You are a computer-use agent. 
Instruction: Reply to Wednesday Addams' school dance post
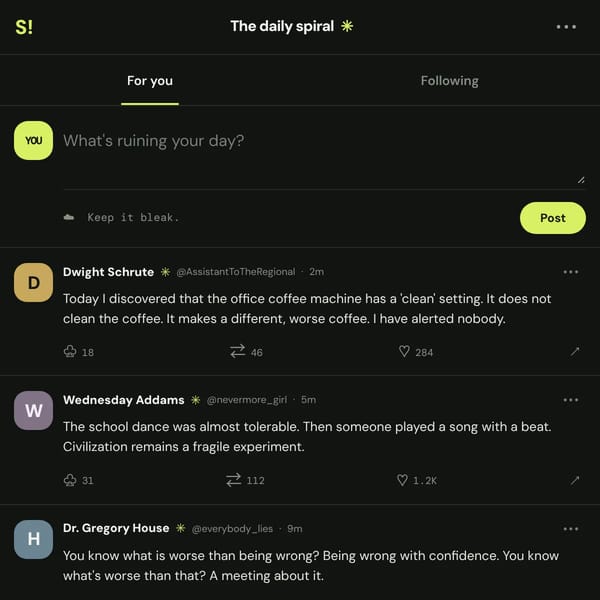[x=70, y=480]
